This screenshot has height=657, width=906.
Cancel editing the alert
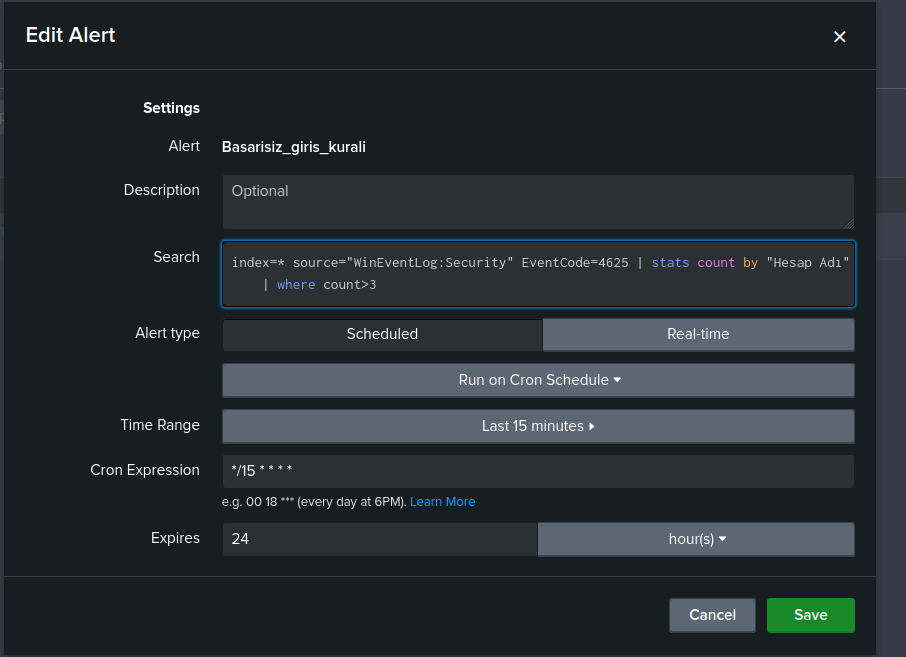pyautogui.click(x=712, y=615)
